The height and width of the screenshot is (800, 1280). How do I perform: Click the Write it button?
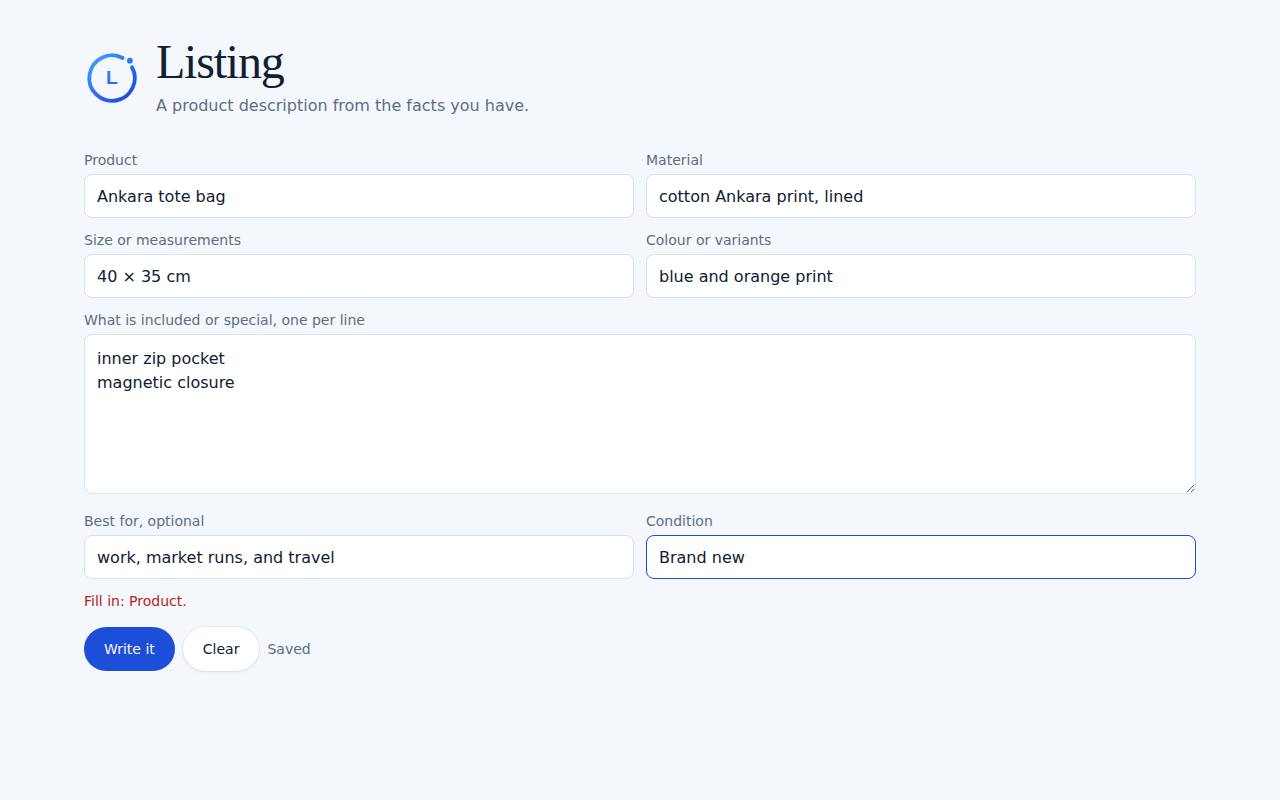click(x=129, y=649)
